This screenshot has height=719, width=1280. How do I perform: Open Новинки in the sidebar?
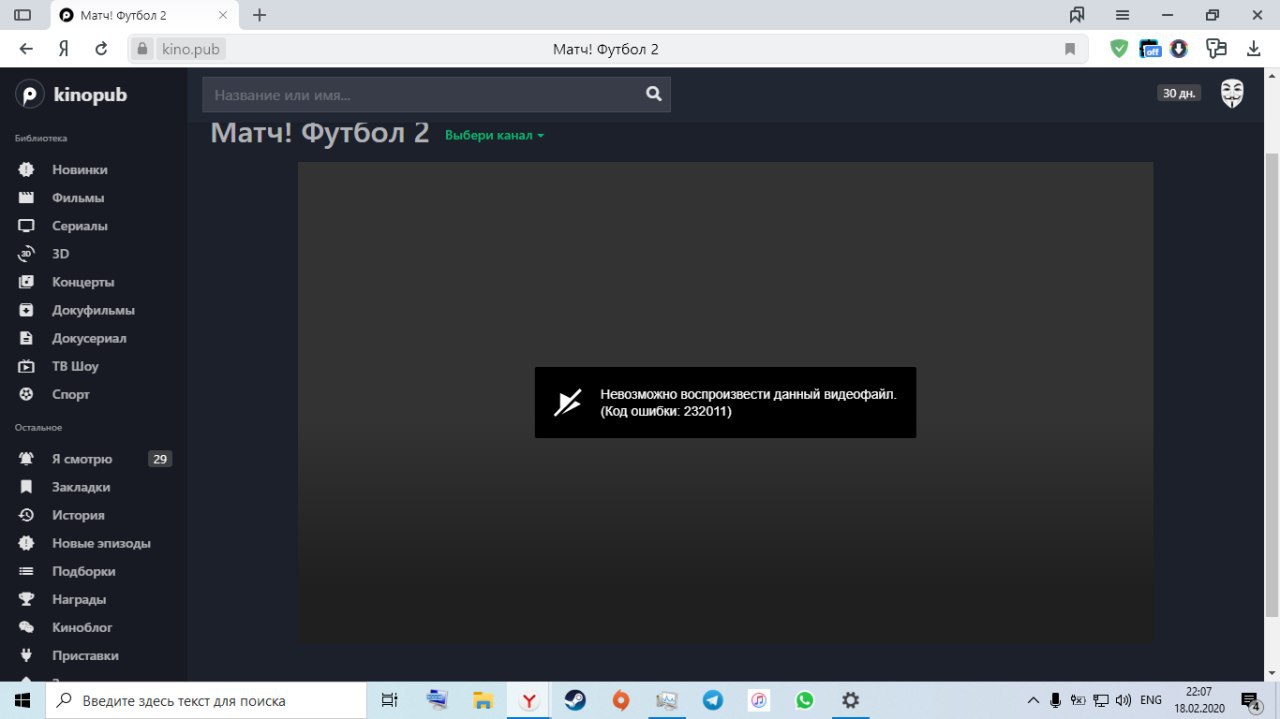point(79,170)
